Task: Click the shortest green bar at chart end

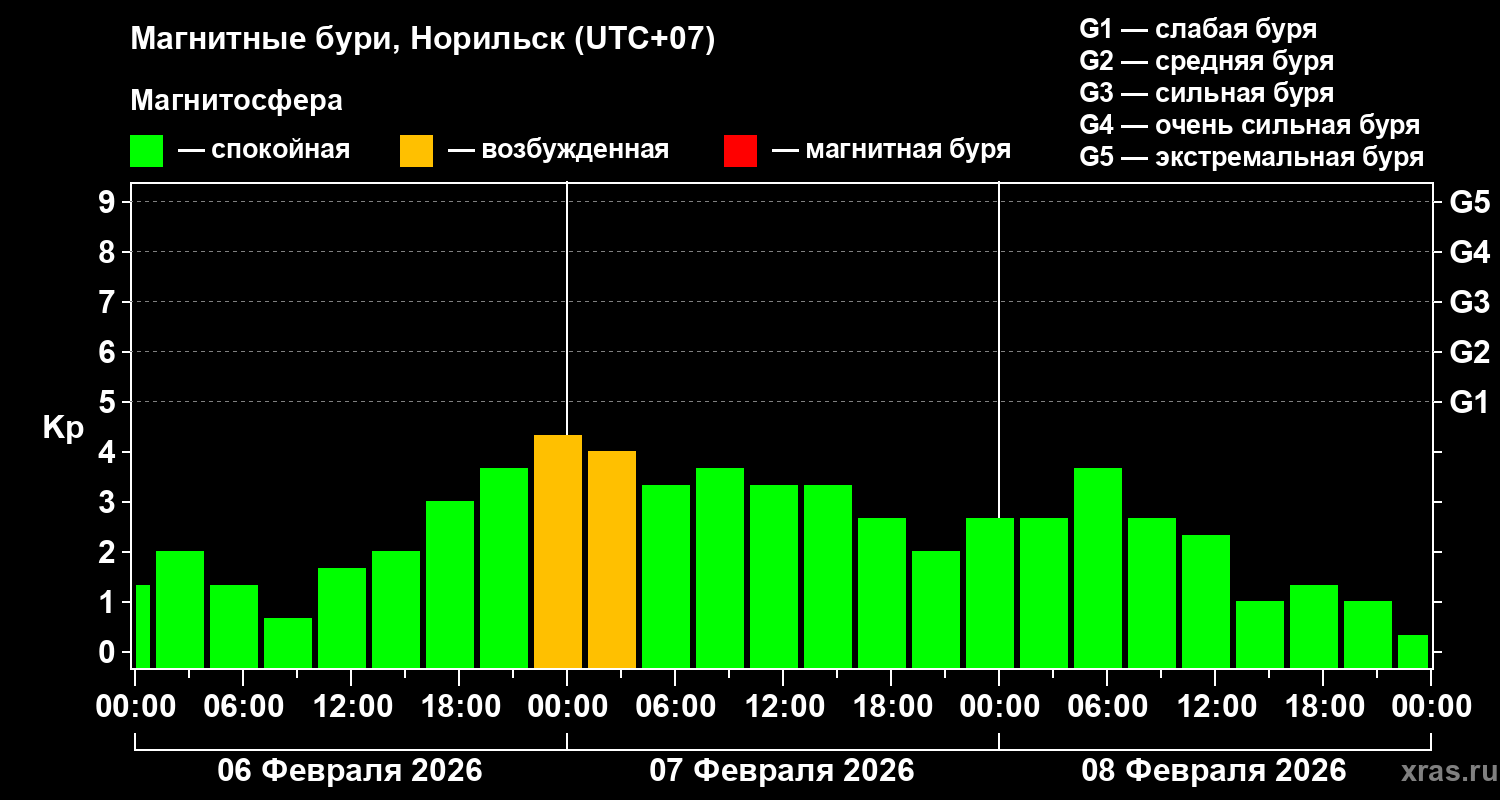Action: [1413, 651]
